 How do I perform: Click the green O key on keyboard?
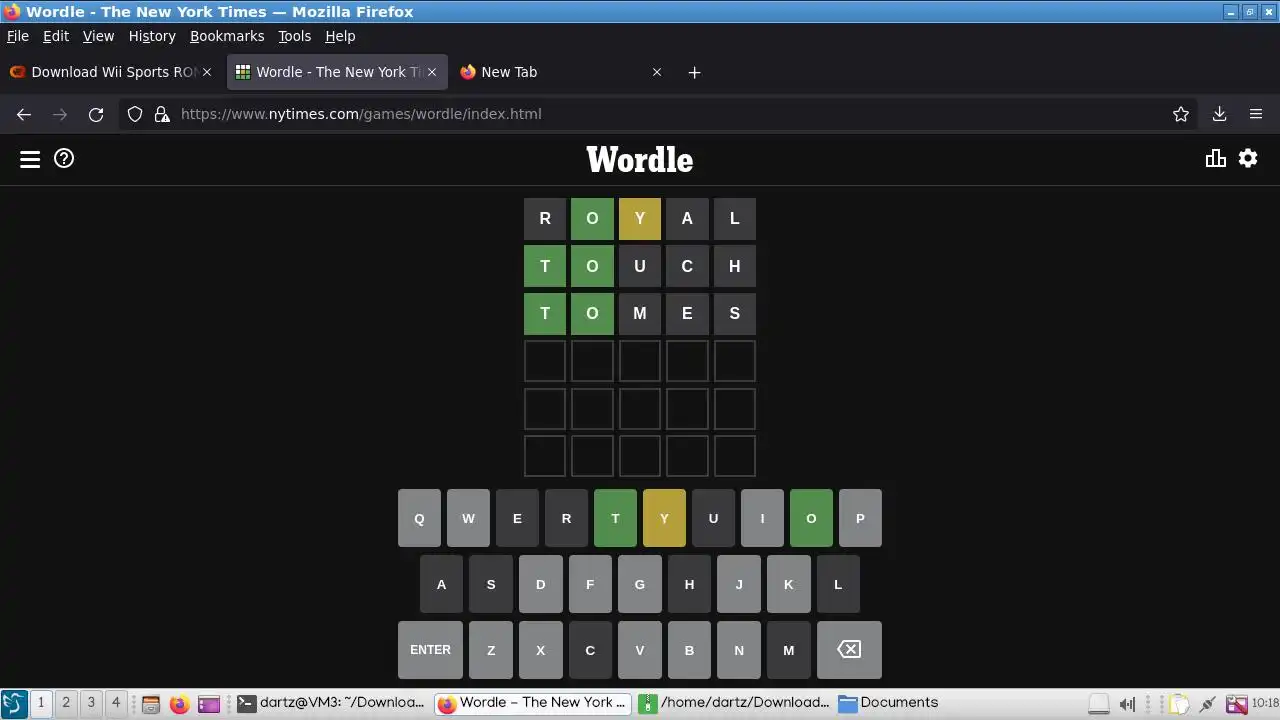(811, 518)
